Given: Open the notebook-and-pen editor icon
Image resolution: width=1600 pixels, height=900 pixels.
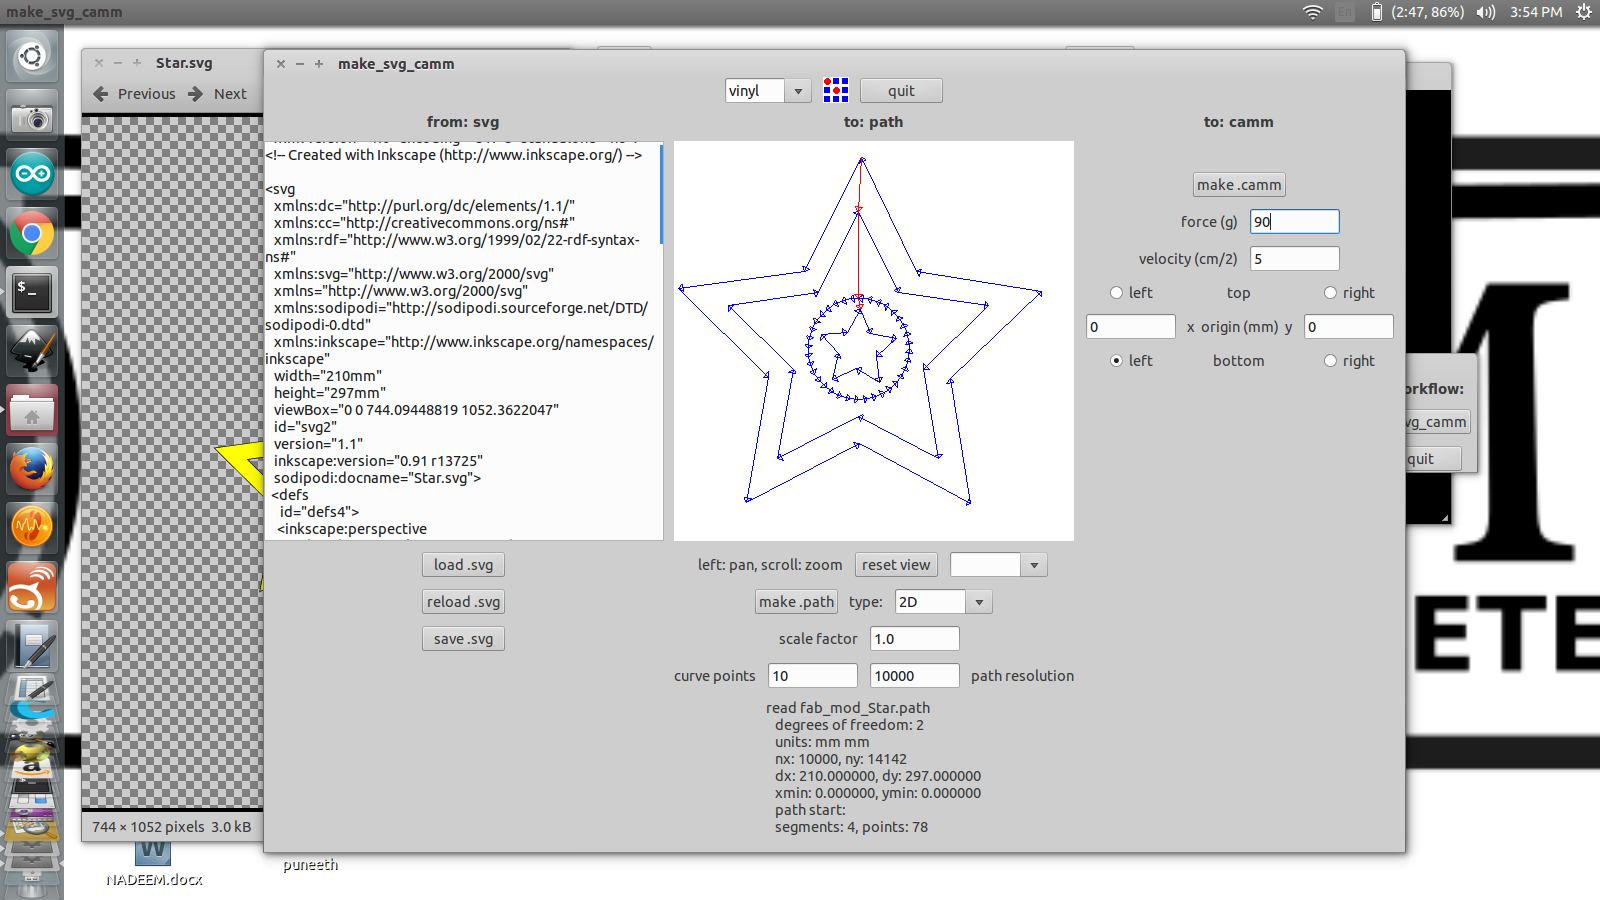Looking at the screenshot, I should 32,646.
